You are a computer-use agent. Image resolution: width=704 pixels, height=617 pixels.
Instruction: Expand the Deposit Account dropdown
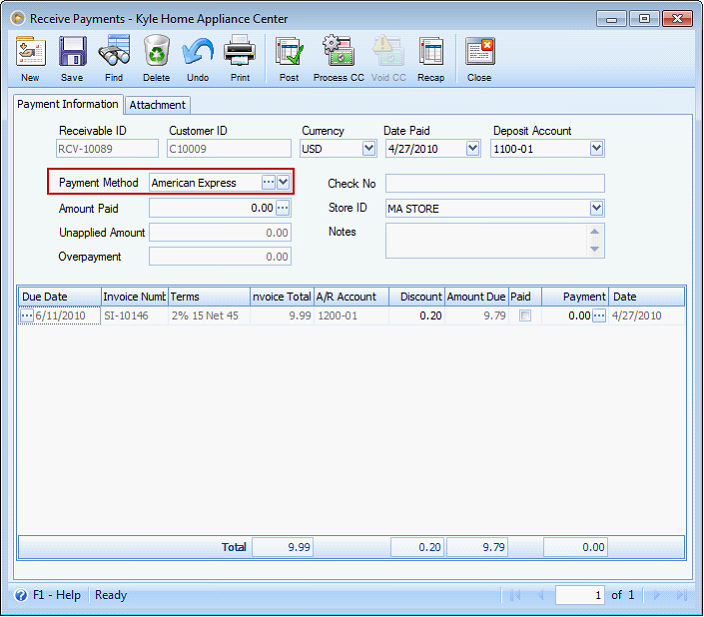click(597, 149)
